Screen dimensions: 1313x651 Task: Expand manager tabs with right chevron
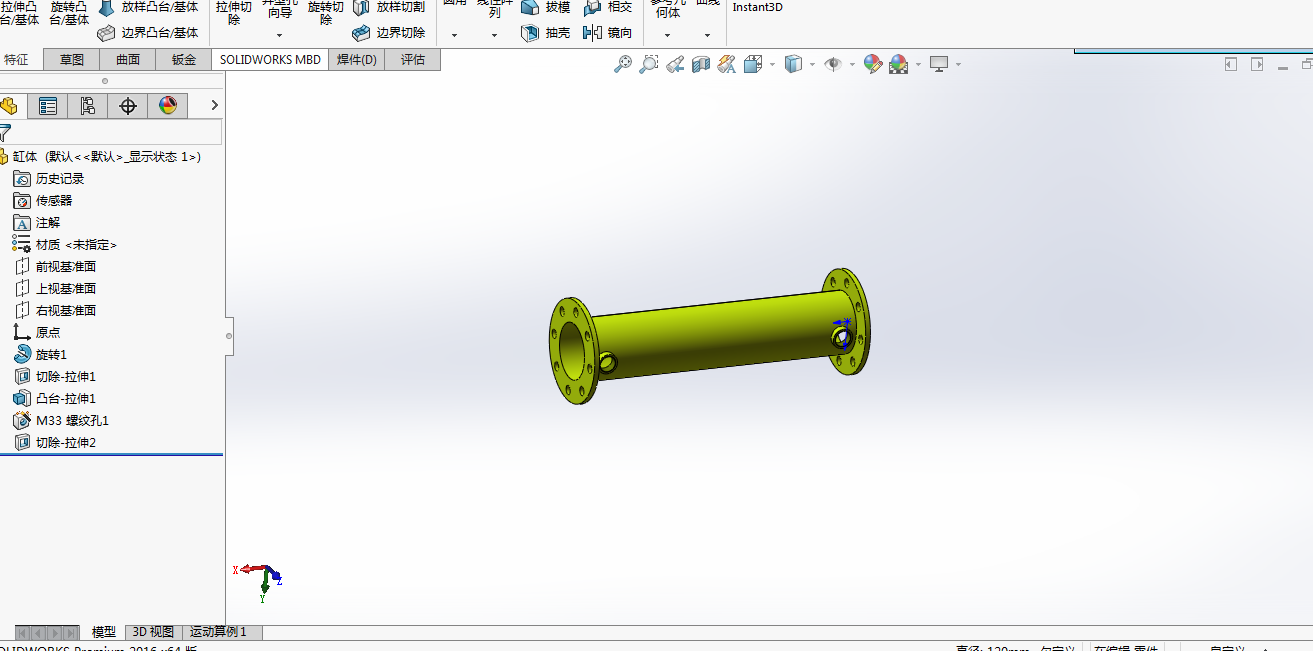[x=213, y=105]
